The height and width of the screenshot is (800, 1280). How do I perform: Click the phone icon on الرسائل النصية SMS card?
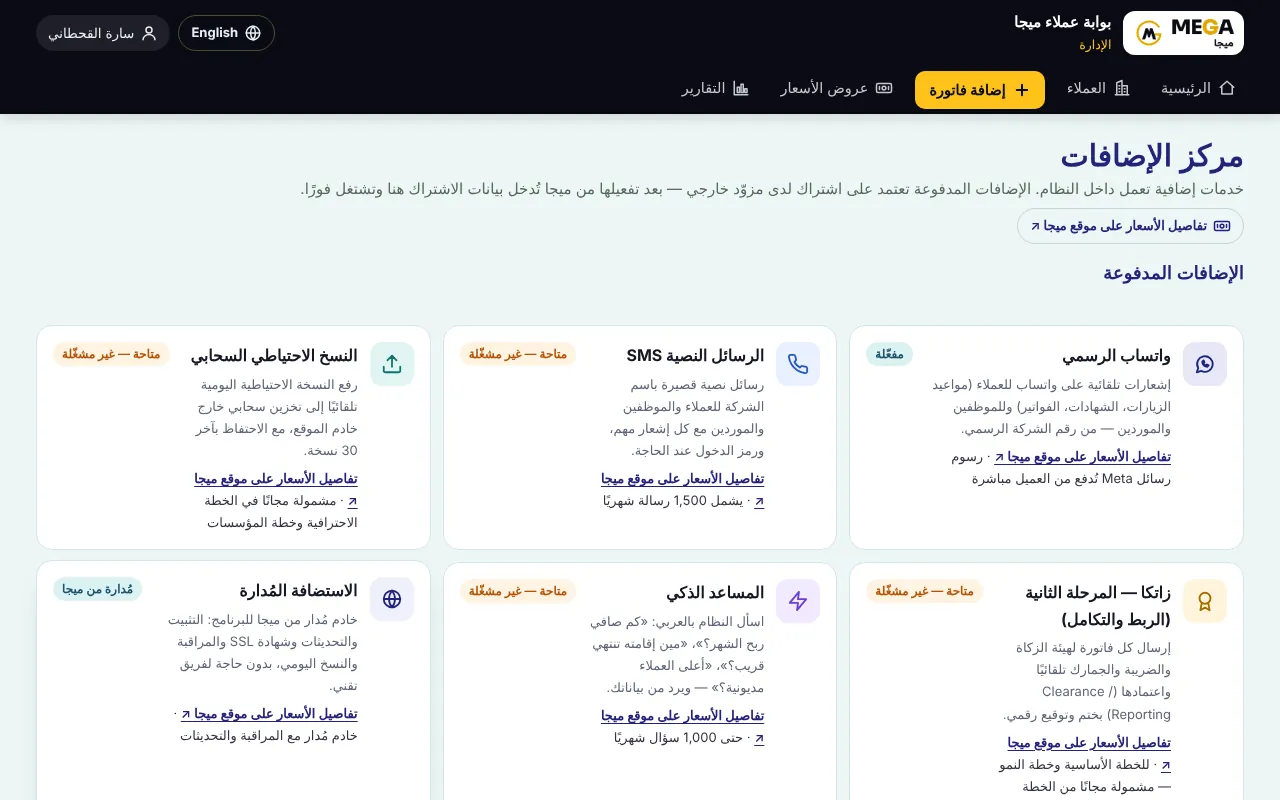pos(797,364)
